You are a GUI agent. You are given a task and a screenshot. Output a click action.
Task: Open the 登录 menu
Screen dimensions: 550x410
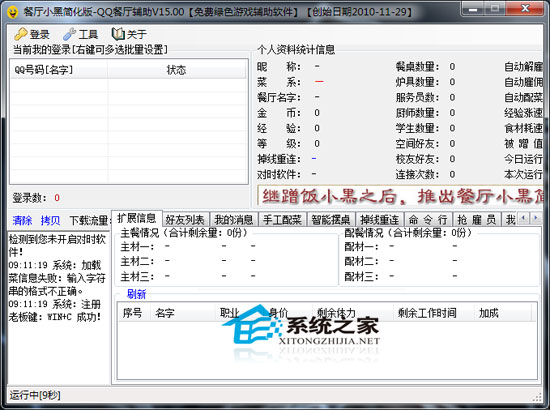32,34
